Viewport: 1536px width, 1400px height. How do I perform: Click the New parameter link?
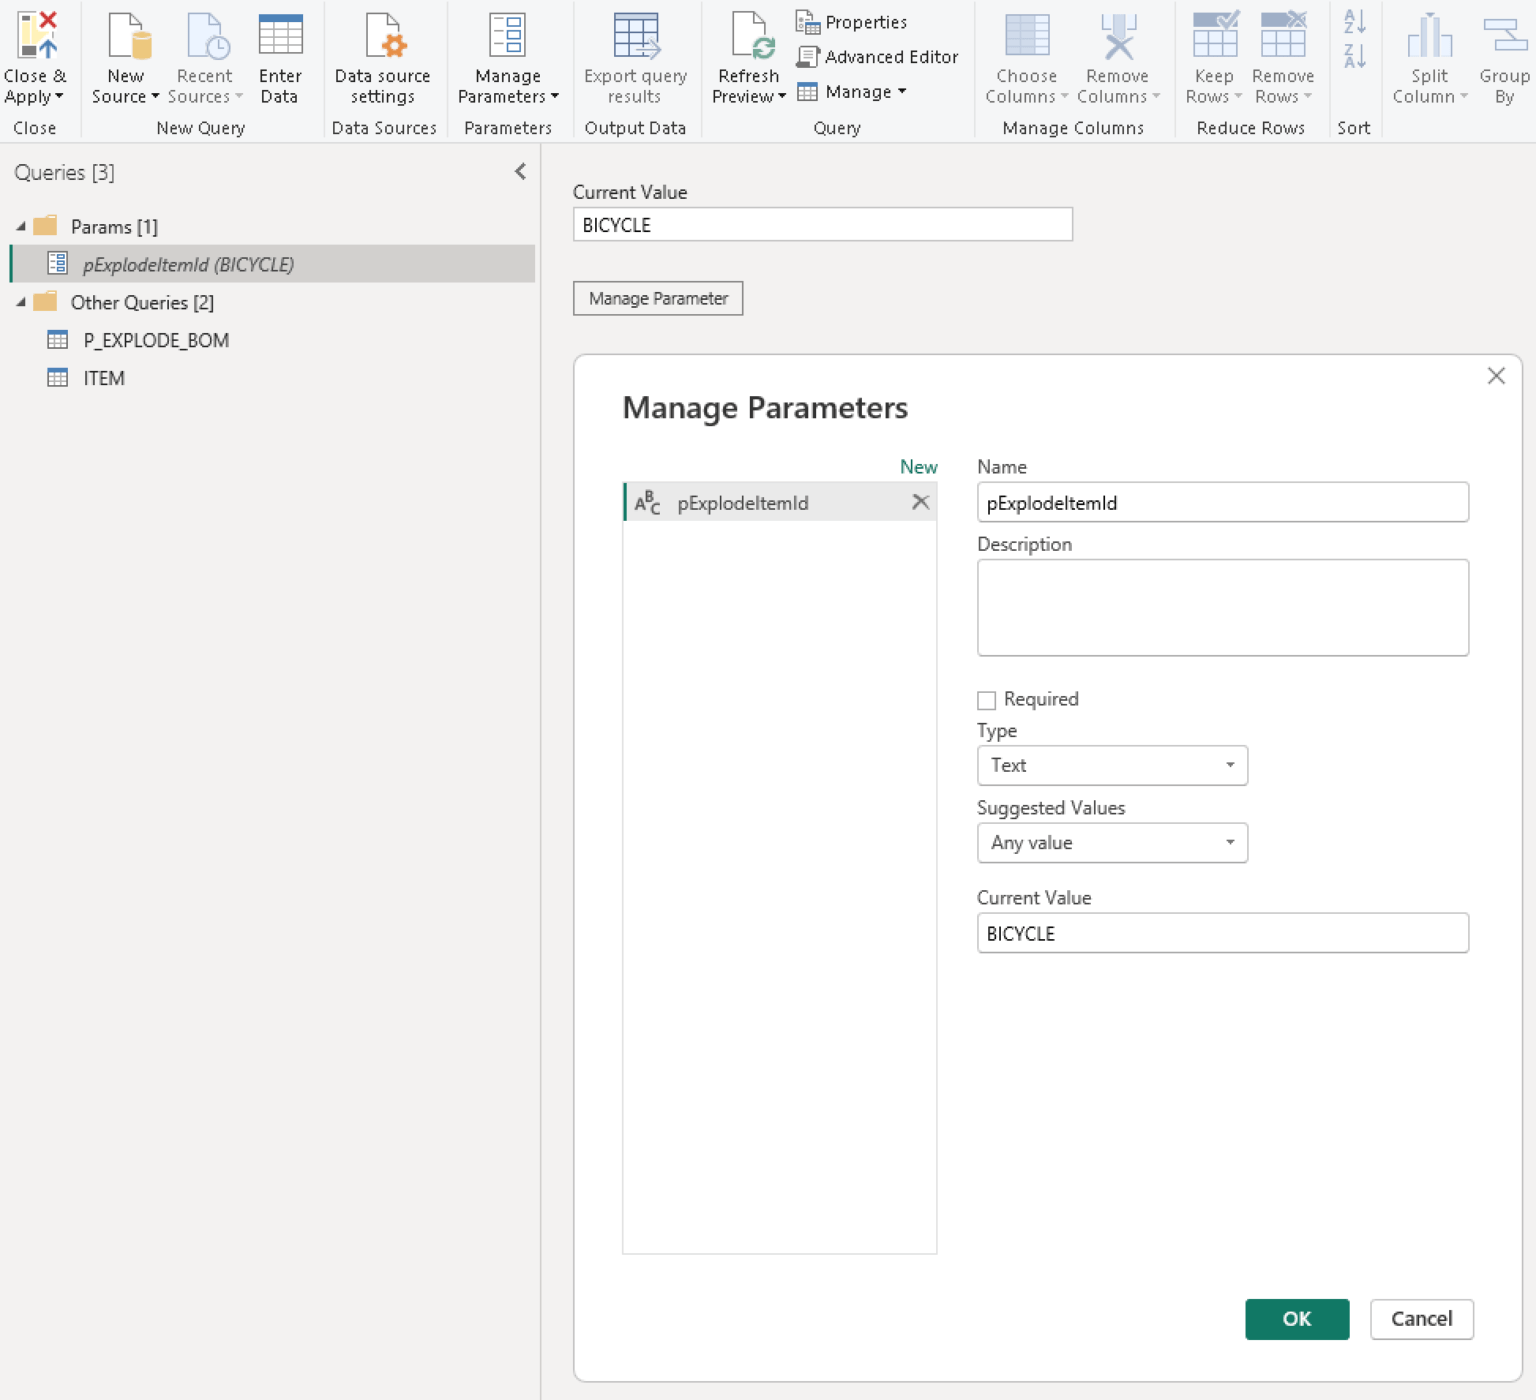(918, 467)
